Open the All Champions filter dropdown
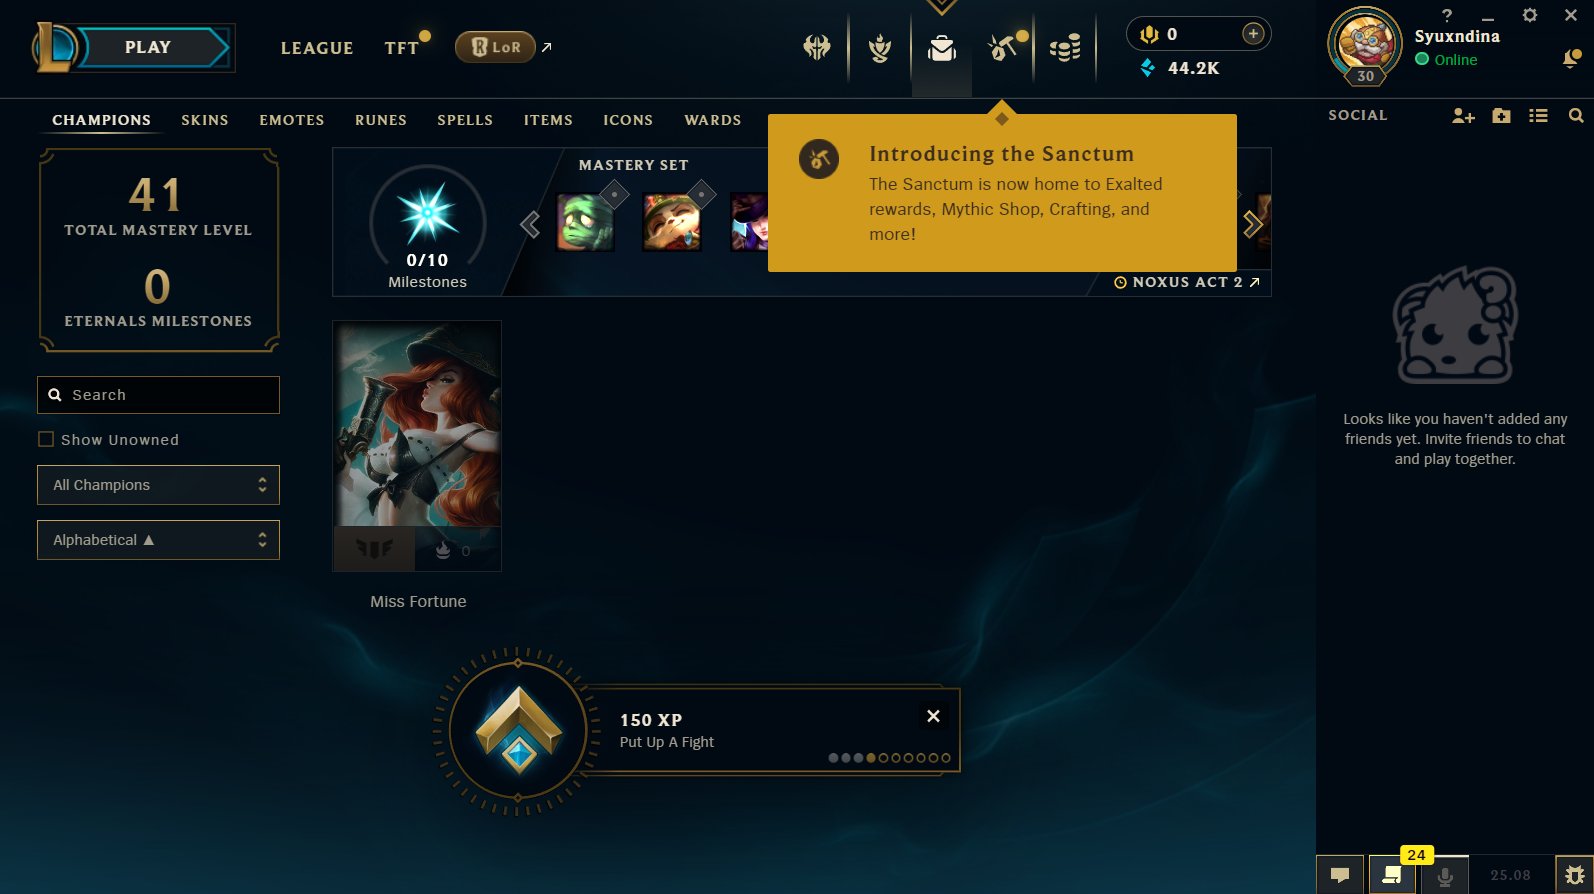The height and width of the screenshot is (894, 1594). click(158, 485)
